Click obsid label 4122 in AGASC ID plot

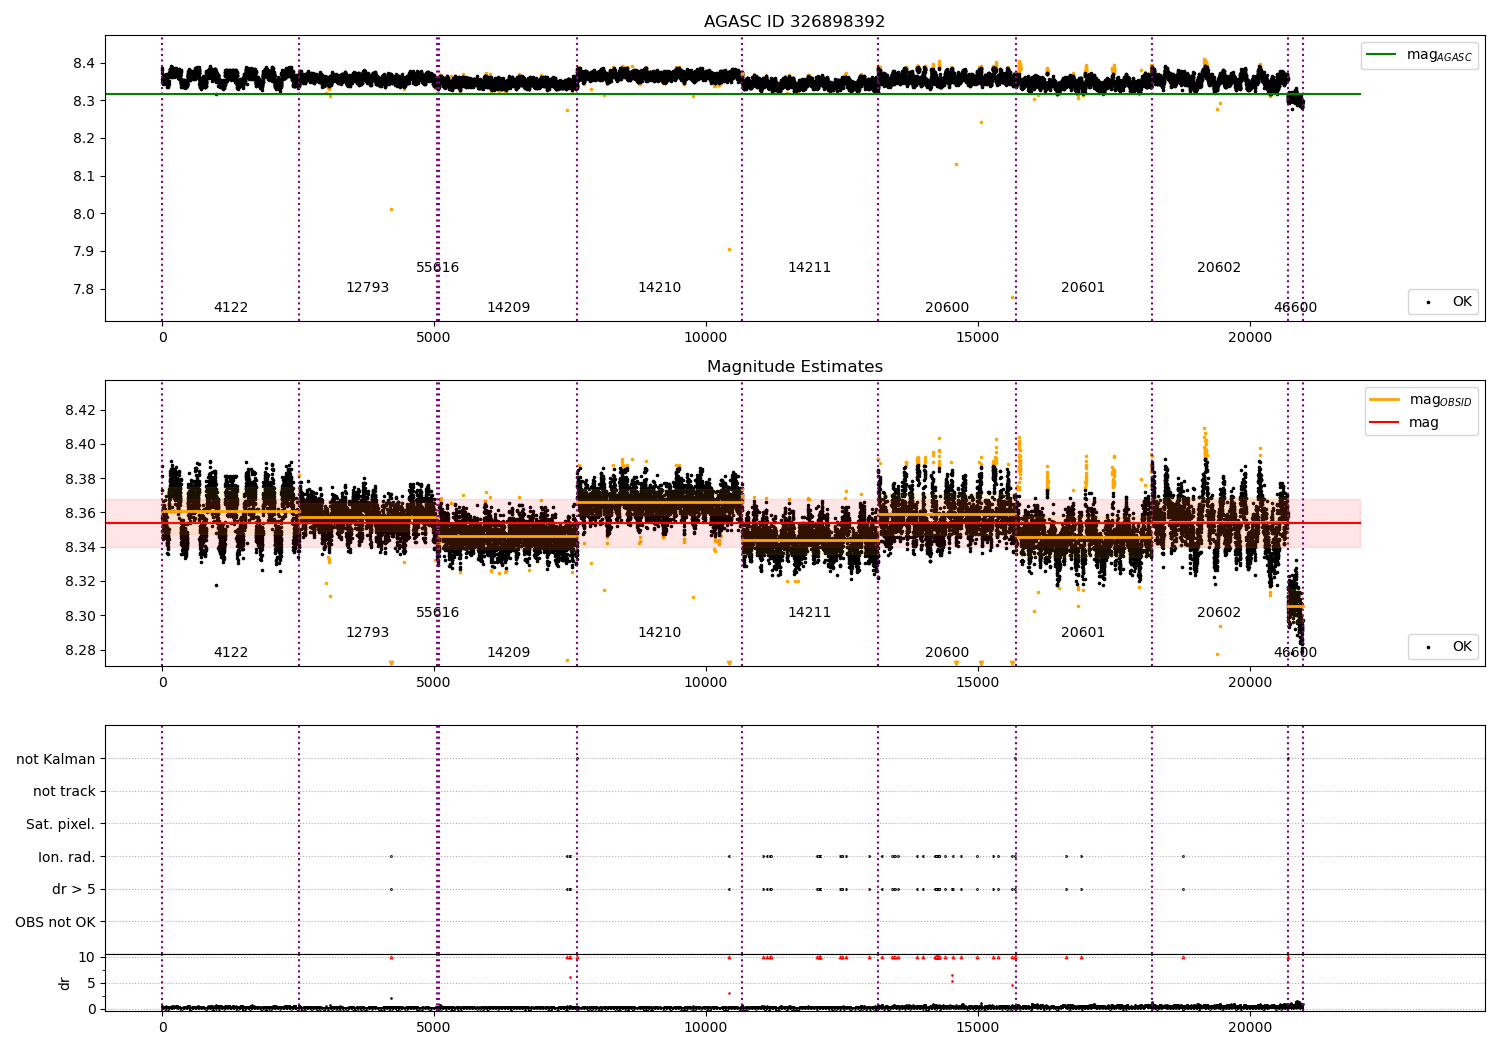pos(231,307)
